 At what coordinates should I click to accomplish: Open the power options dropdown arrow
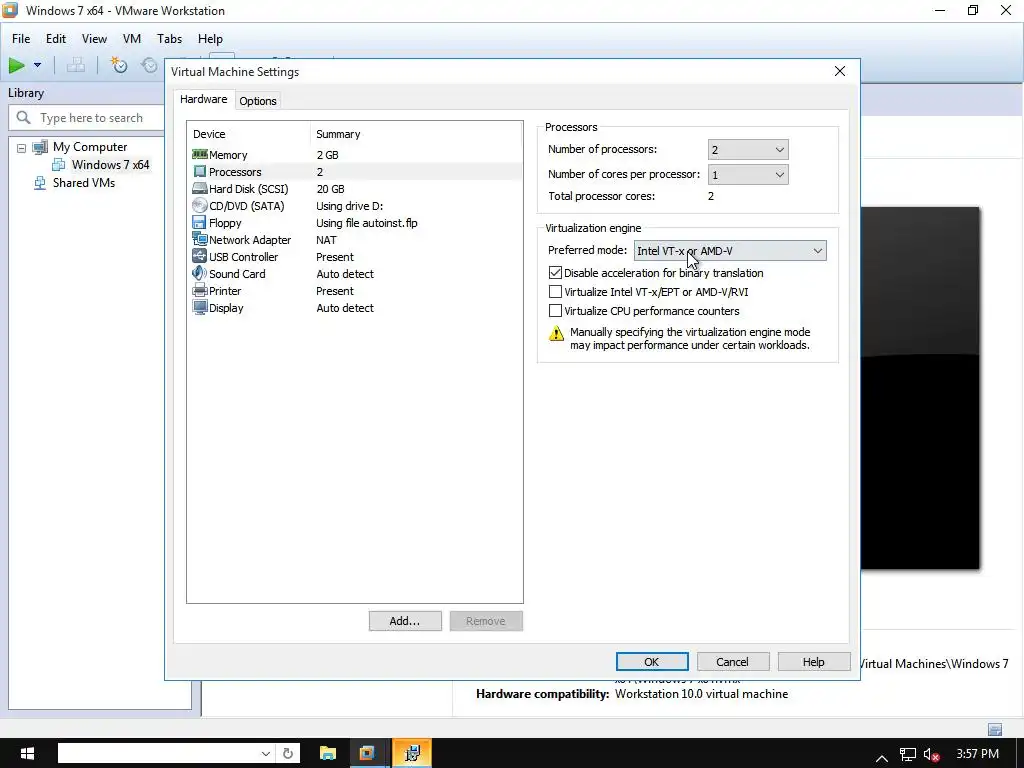(x=37, y=65)
